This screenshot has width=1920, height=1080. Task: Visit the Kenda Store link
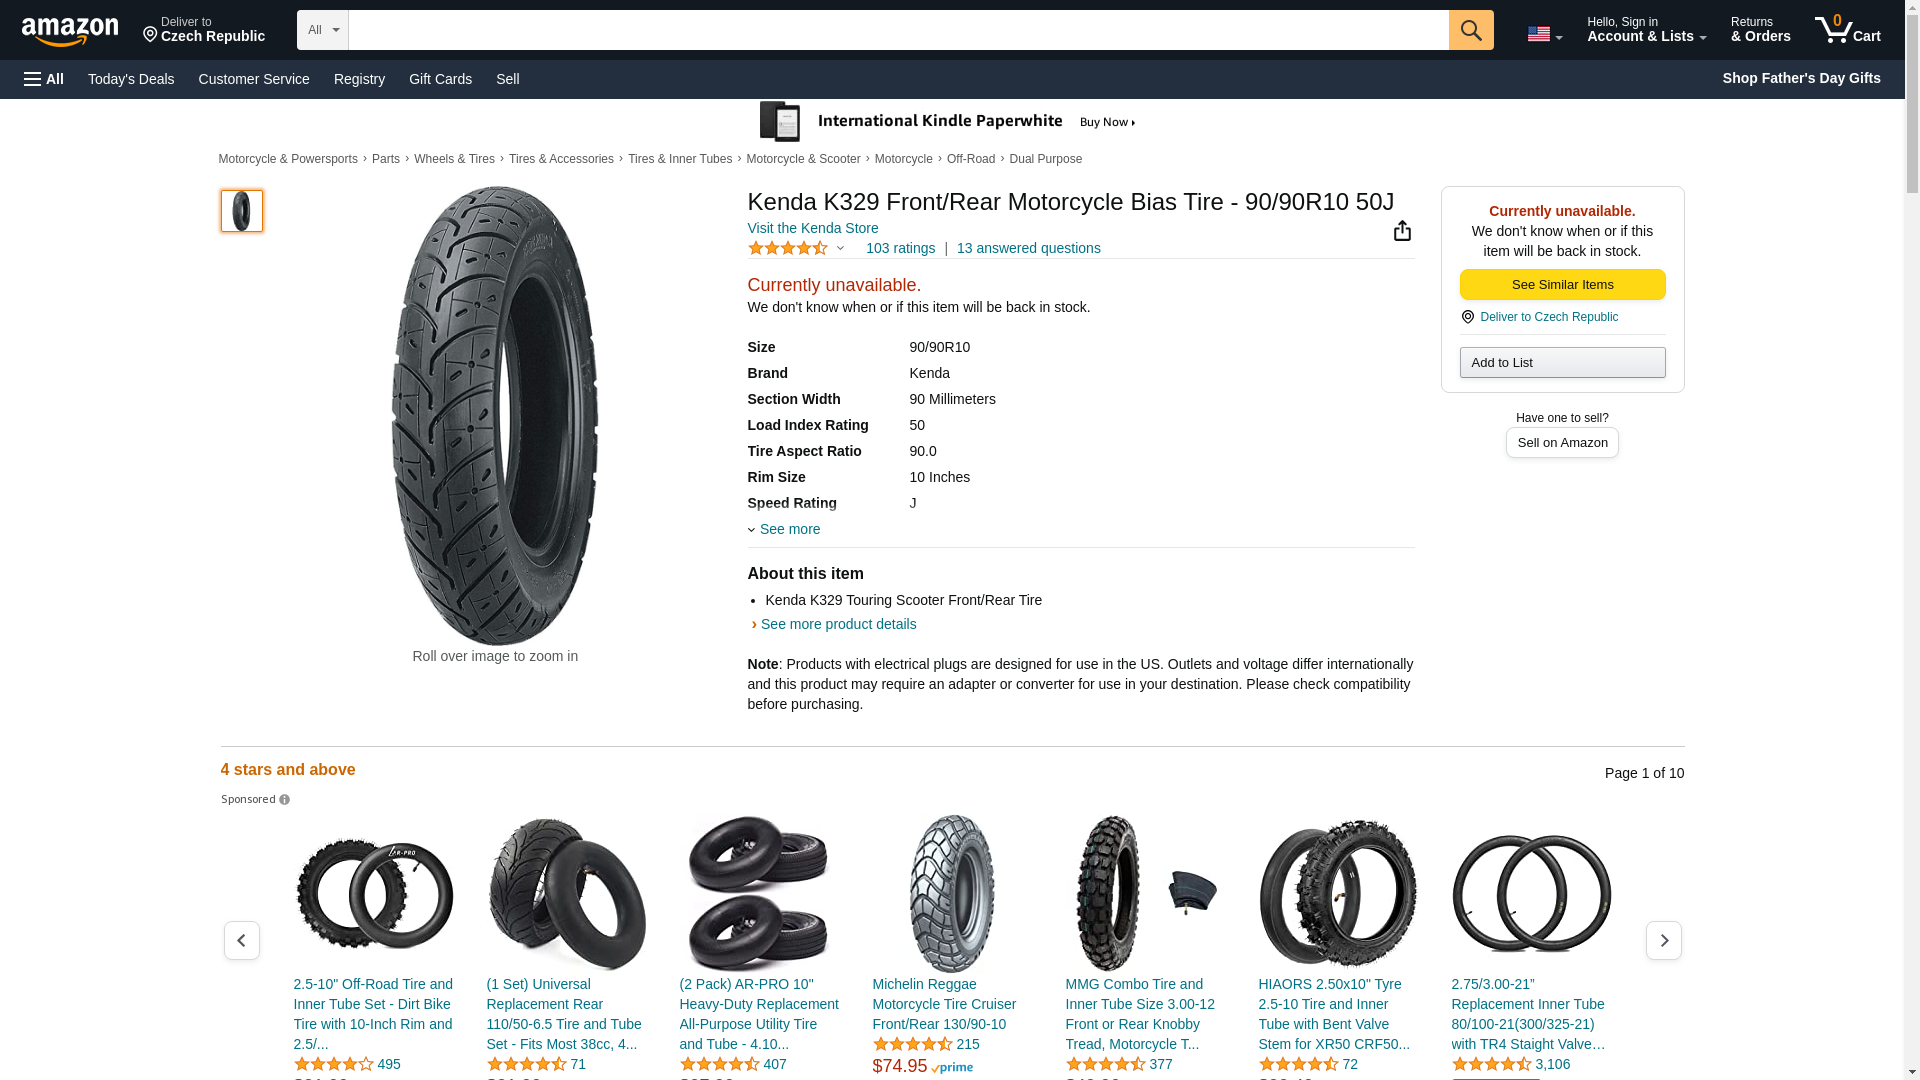(x=812, y=228)
